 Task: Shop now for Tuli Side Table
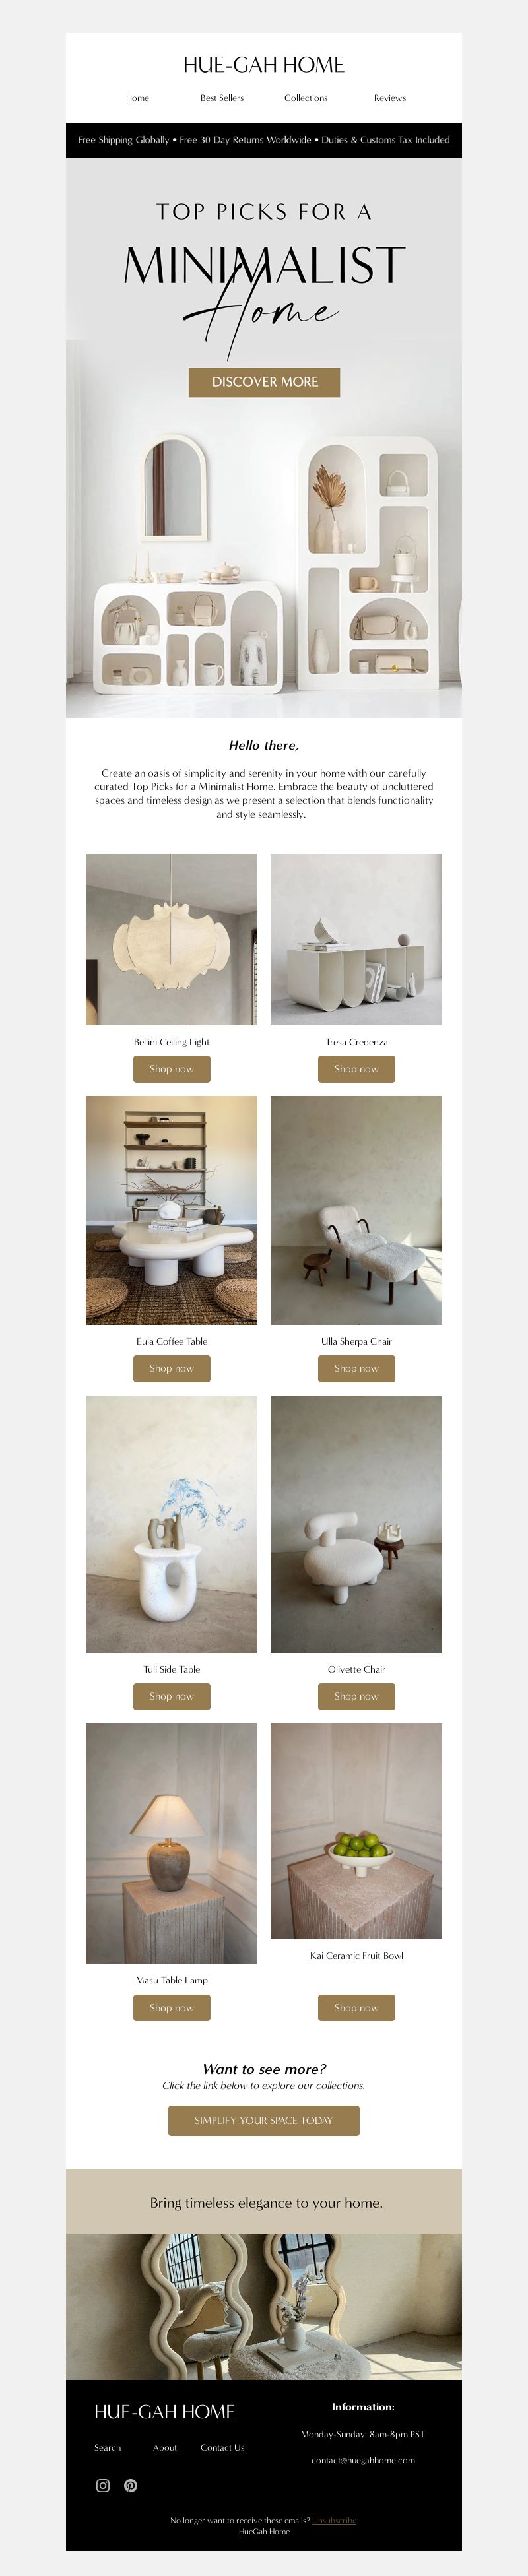(172, 1696)
